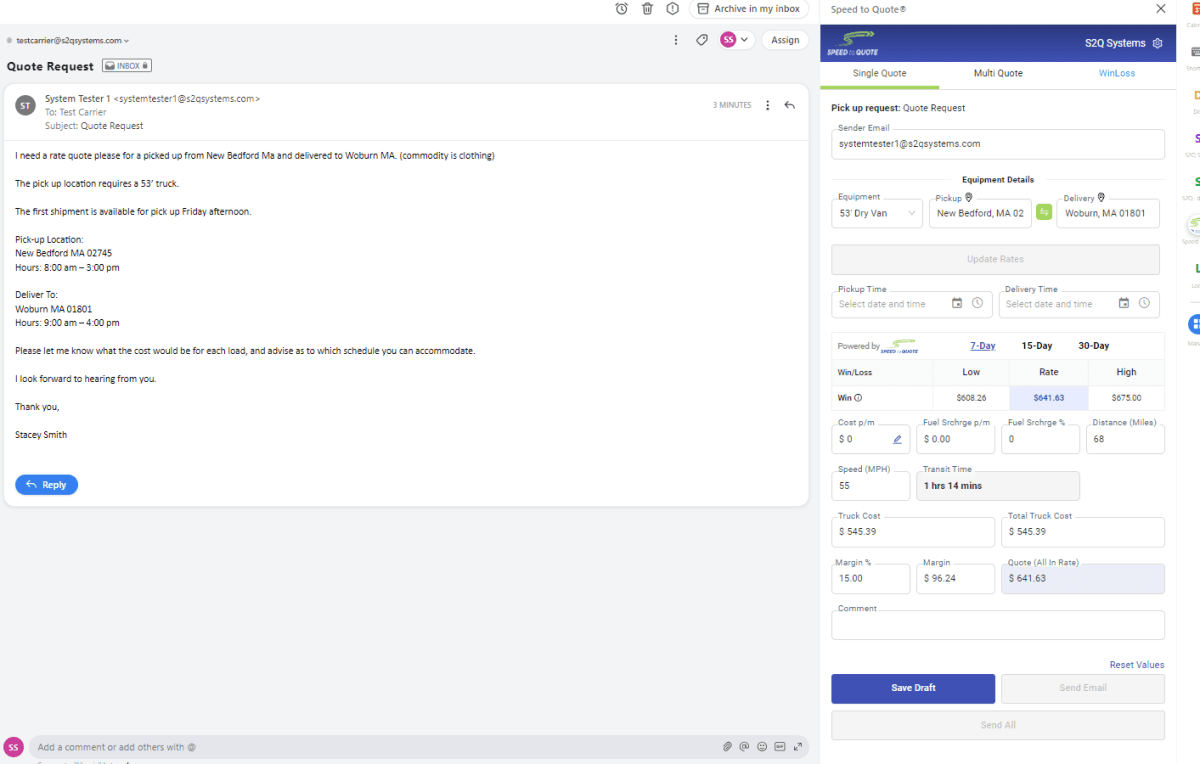Click the Win info icon
This screenshot has height=764, width=1200.
858,398
